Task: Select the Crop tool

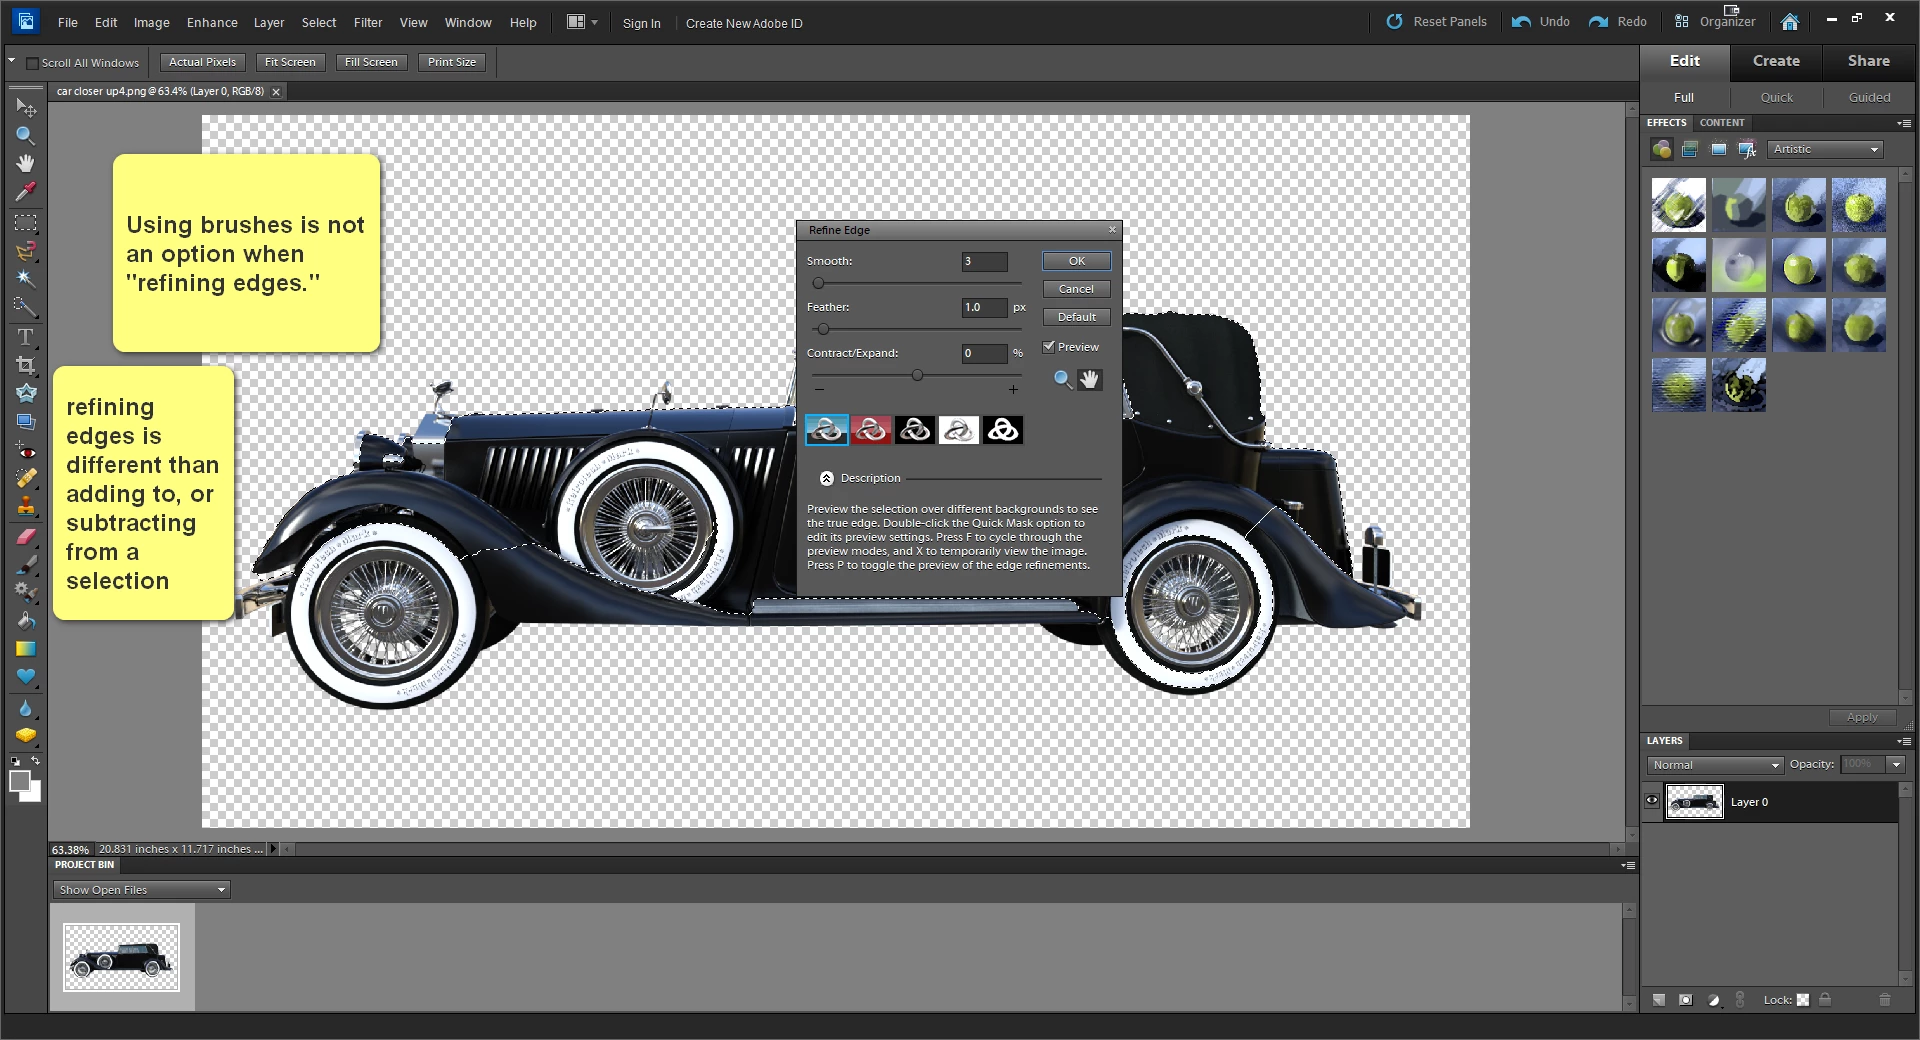Action: point(25,365)
